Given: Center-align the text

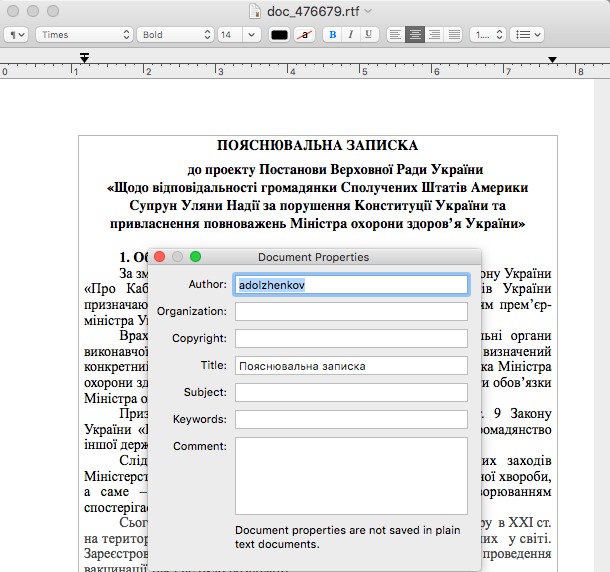Looking at the screenshot, I should (x=415, y=34).
